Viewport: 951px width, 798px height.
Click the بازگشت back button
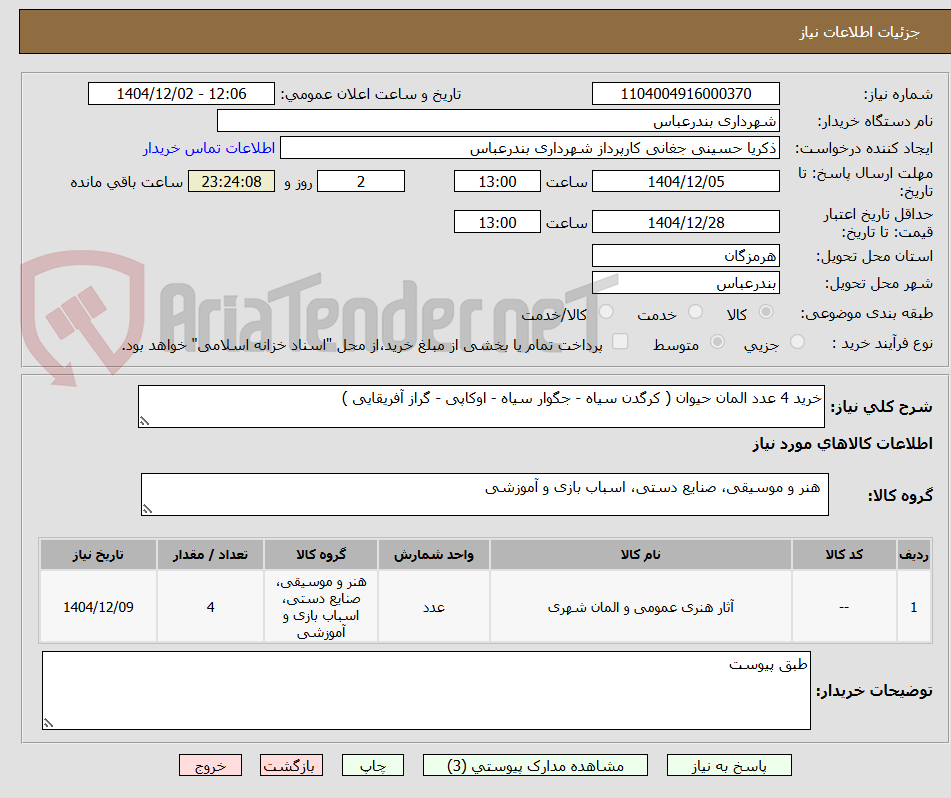(291, 765)
